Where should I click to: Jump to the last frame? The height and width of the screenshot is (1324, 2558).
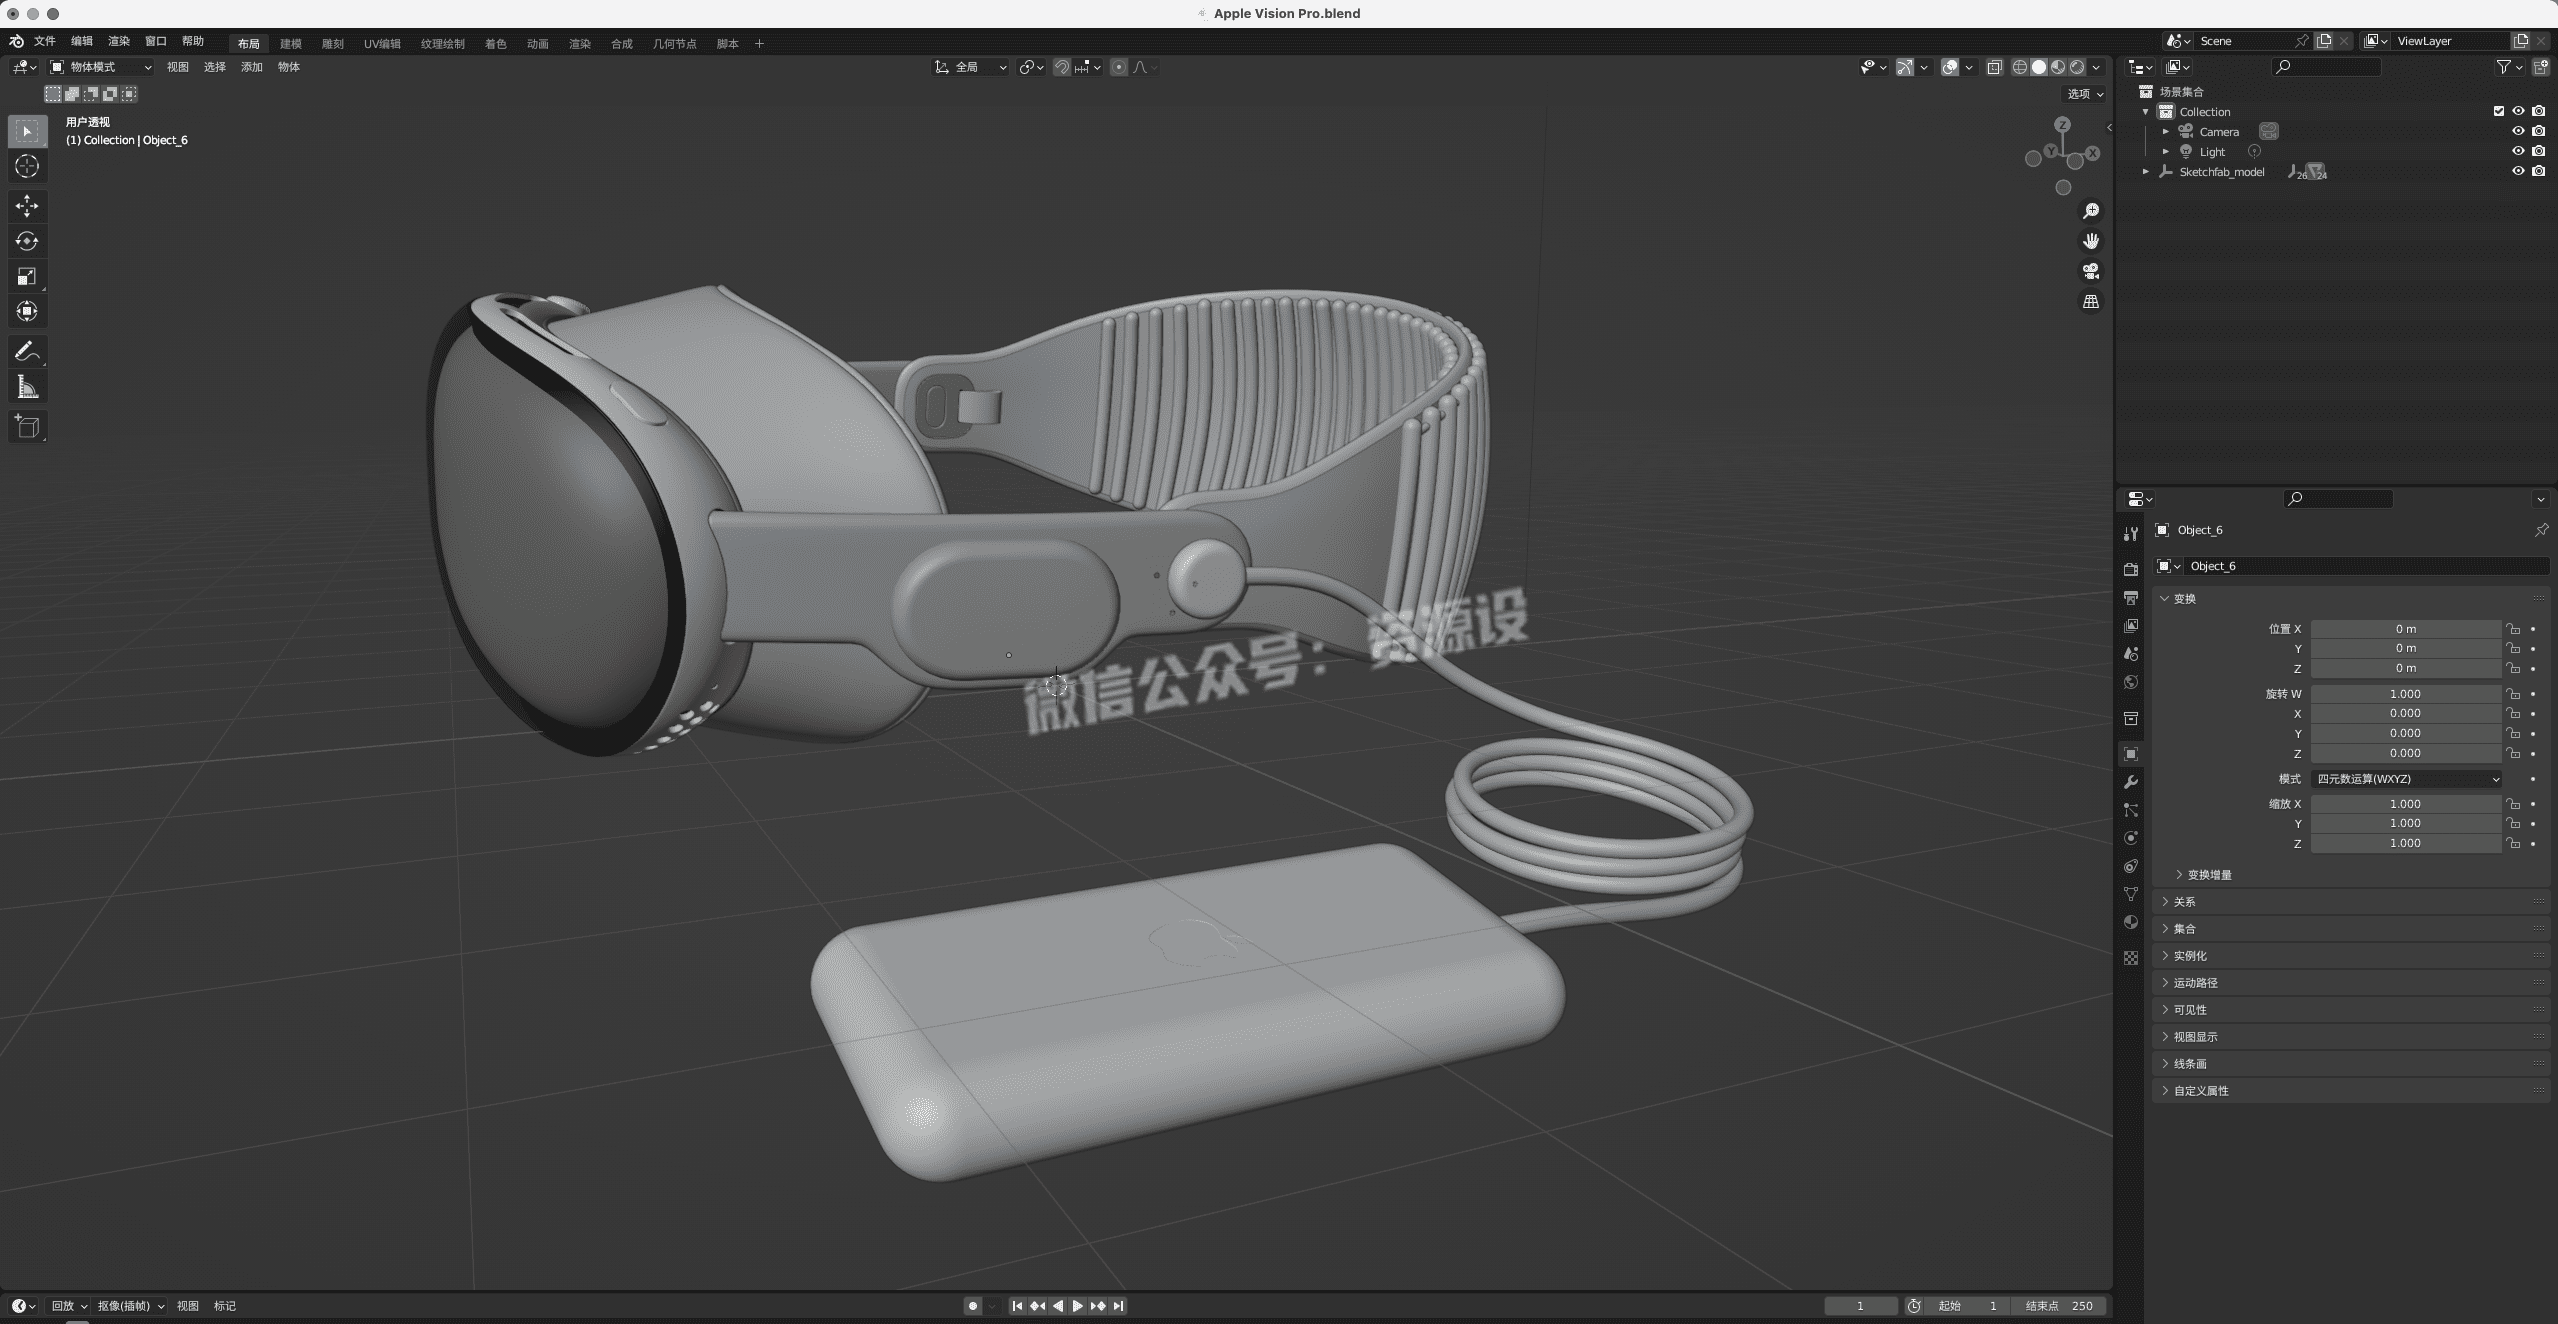point(1119,1306)
